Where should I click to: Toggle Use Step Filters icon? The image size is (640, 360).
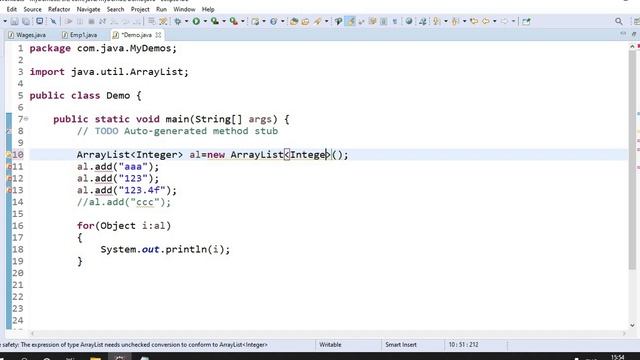click(x=163, y=21)
